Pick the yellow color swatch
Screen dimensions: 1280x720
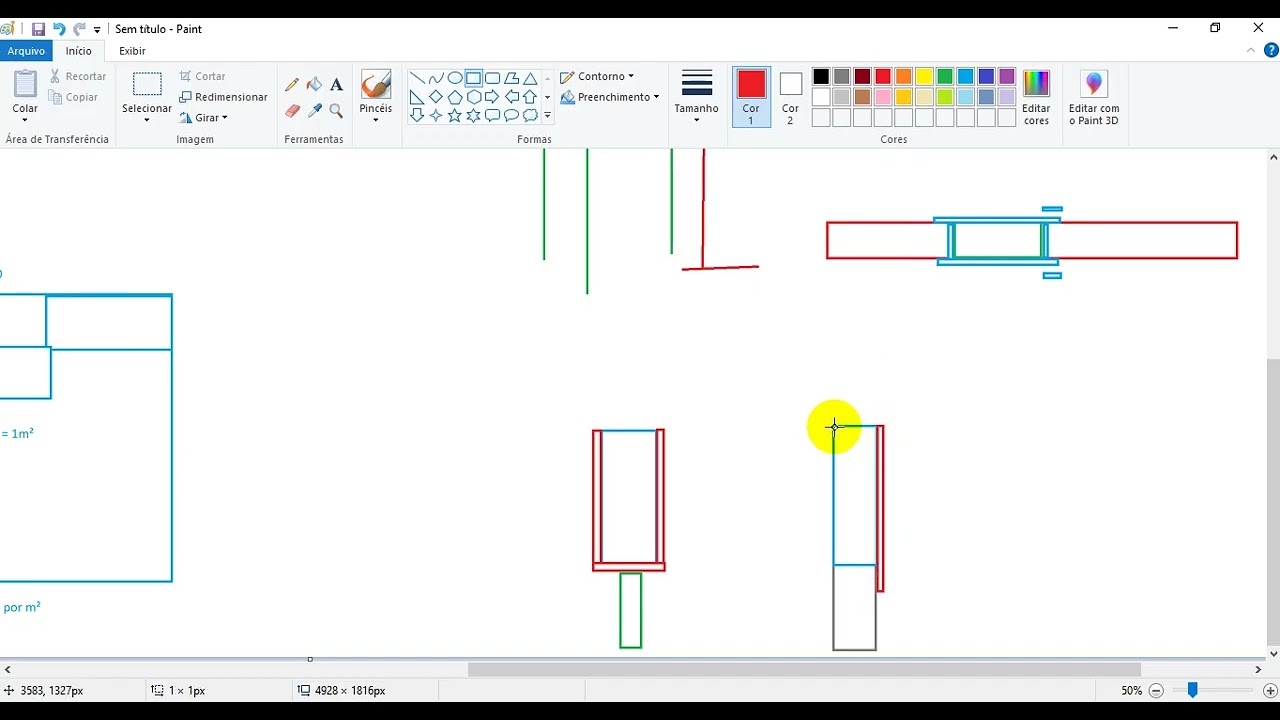pos(924,76)
